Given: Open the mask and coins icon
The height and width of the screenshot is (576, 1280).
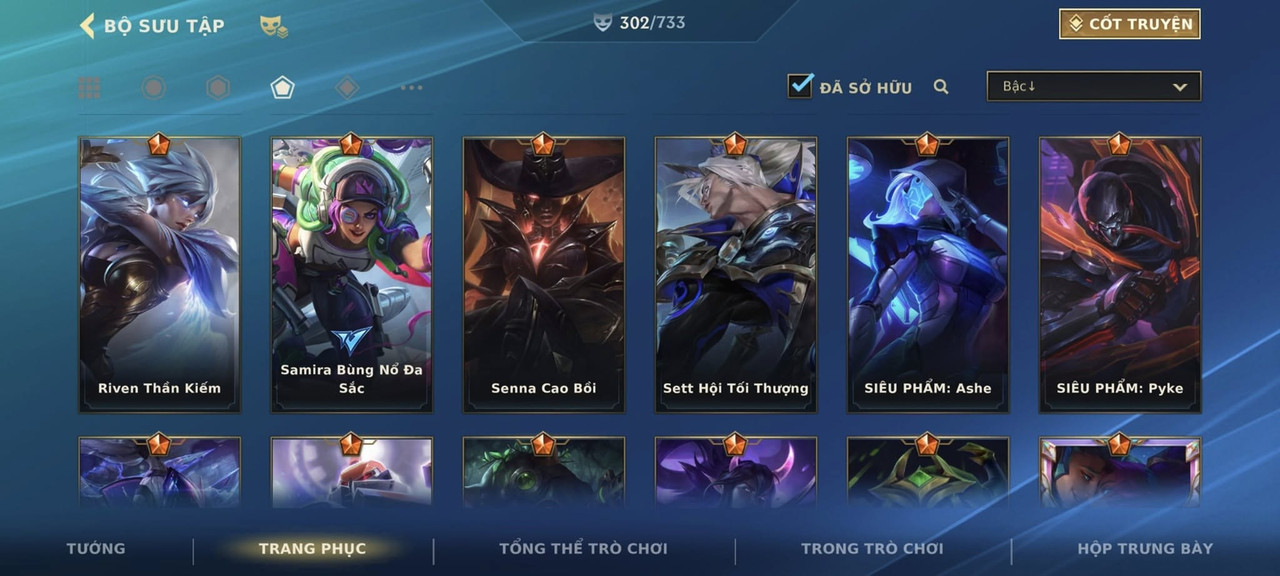Looking at the screenshot, I should (274, 27).
